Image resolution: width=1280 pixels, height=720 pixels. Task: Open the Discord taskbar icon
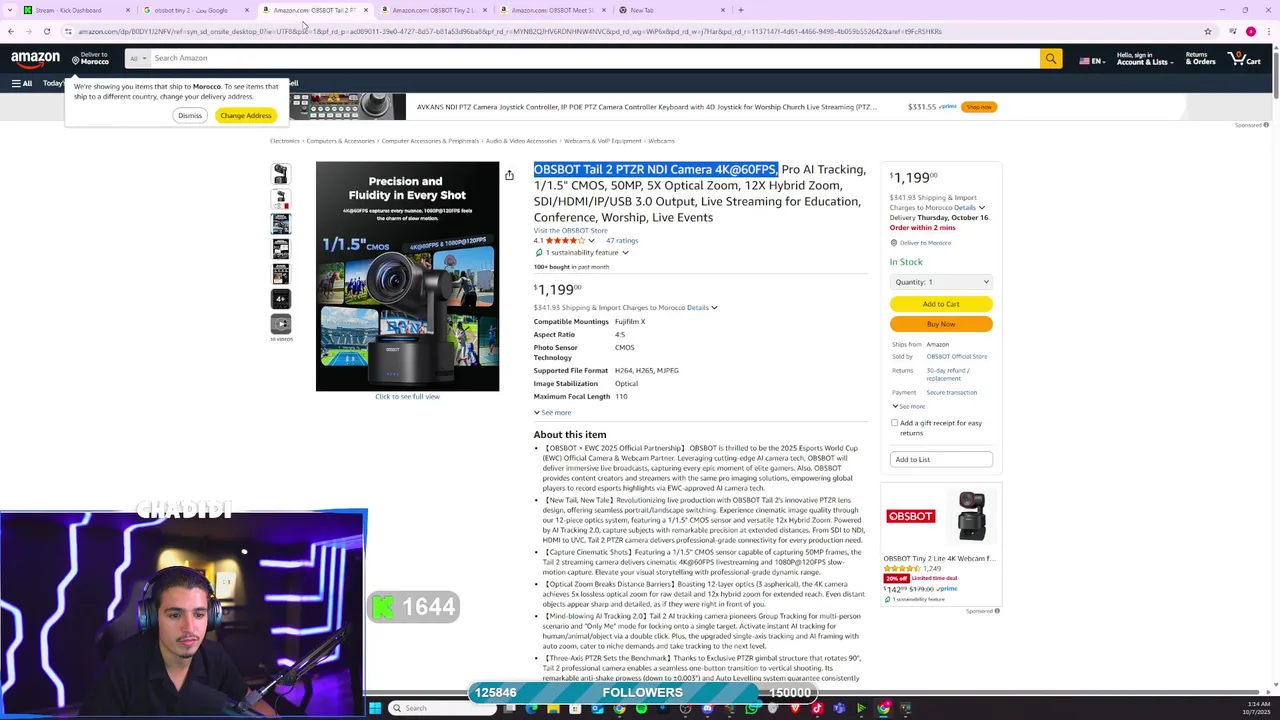pyautogui.click(x=707, y=708)
